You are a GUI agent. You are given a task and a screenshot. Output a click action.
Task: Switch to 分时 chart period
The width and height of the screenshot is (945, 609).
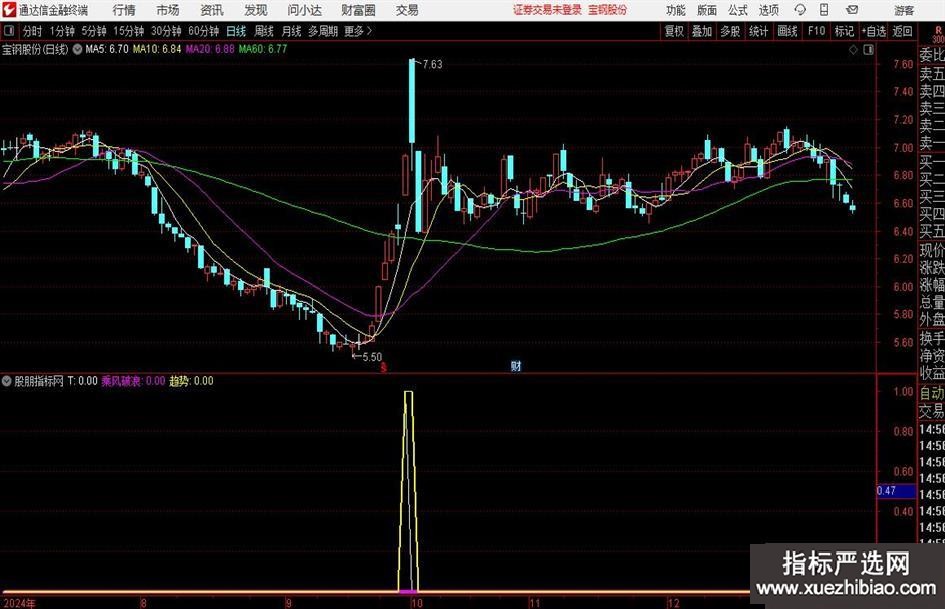(33, 31)
